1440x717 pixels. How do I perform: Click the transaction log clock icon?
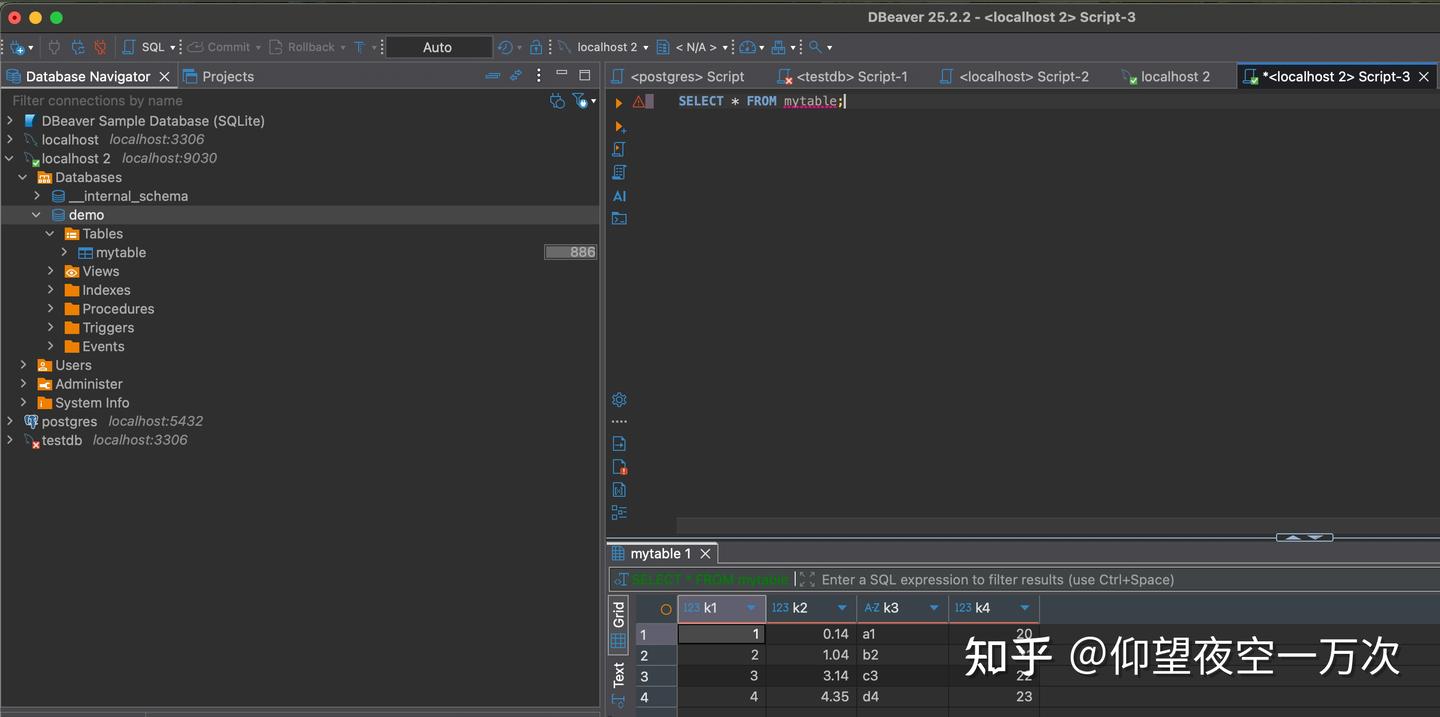pos(505,47)
